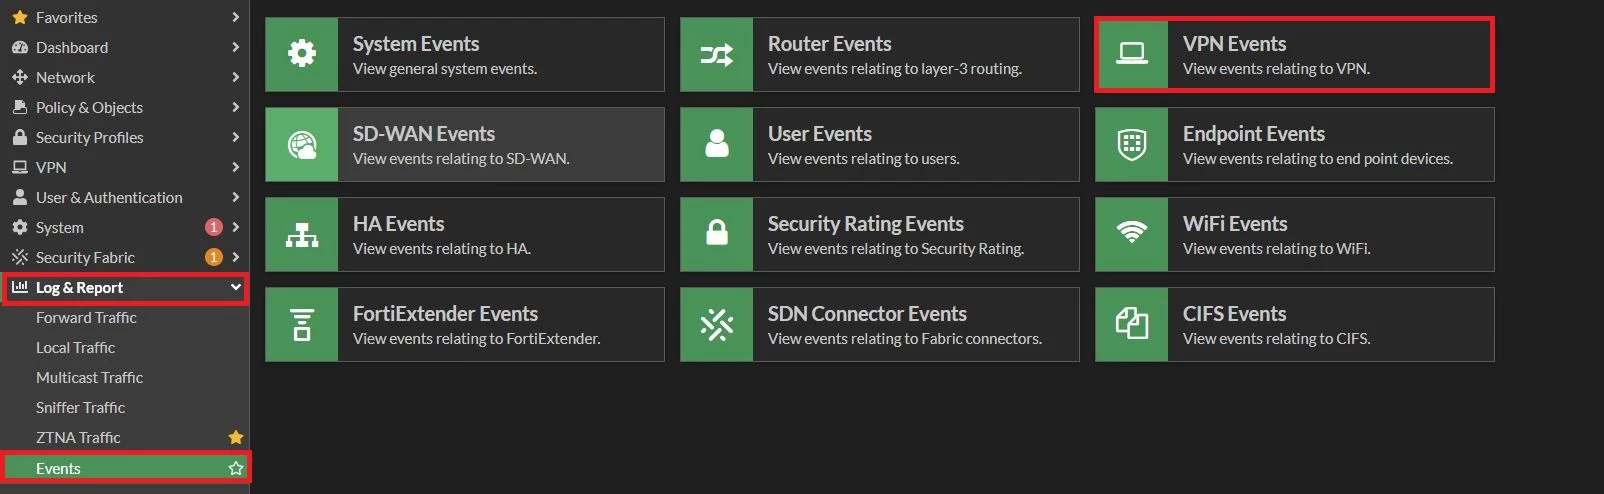This screenshot has height=494, width=1604.
Task: Open the User Events title
Action: coord(820,134)
